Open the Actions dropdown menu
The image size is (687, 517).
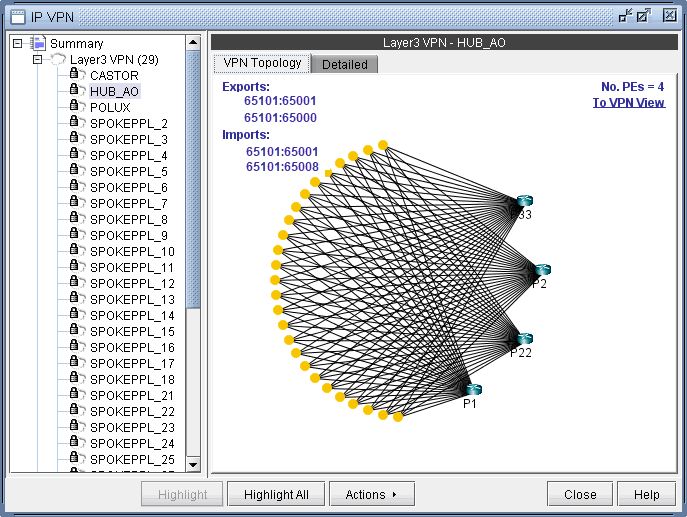click(372, 494)
